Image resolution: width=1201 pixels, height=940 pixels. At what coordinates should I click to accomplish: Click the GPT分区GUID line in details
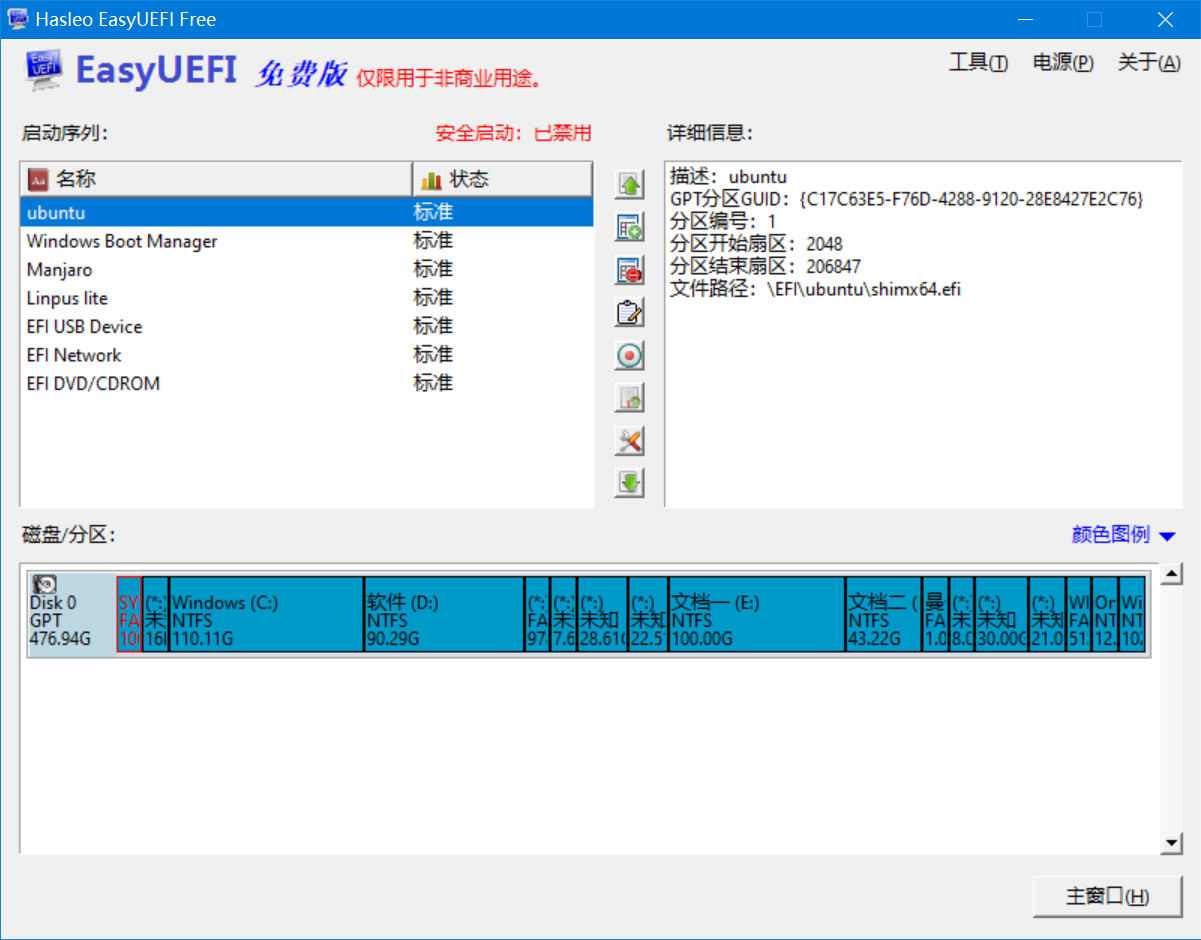pos(906,199)
